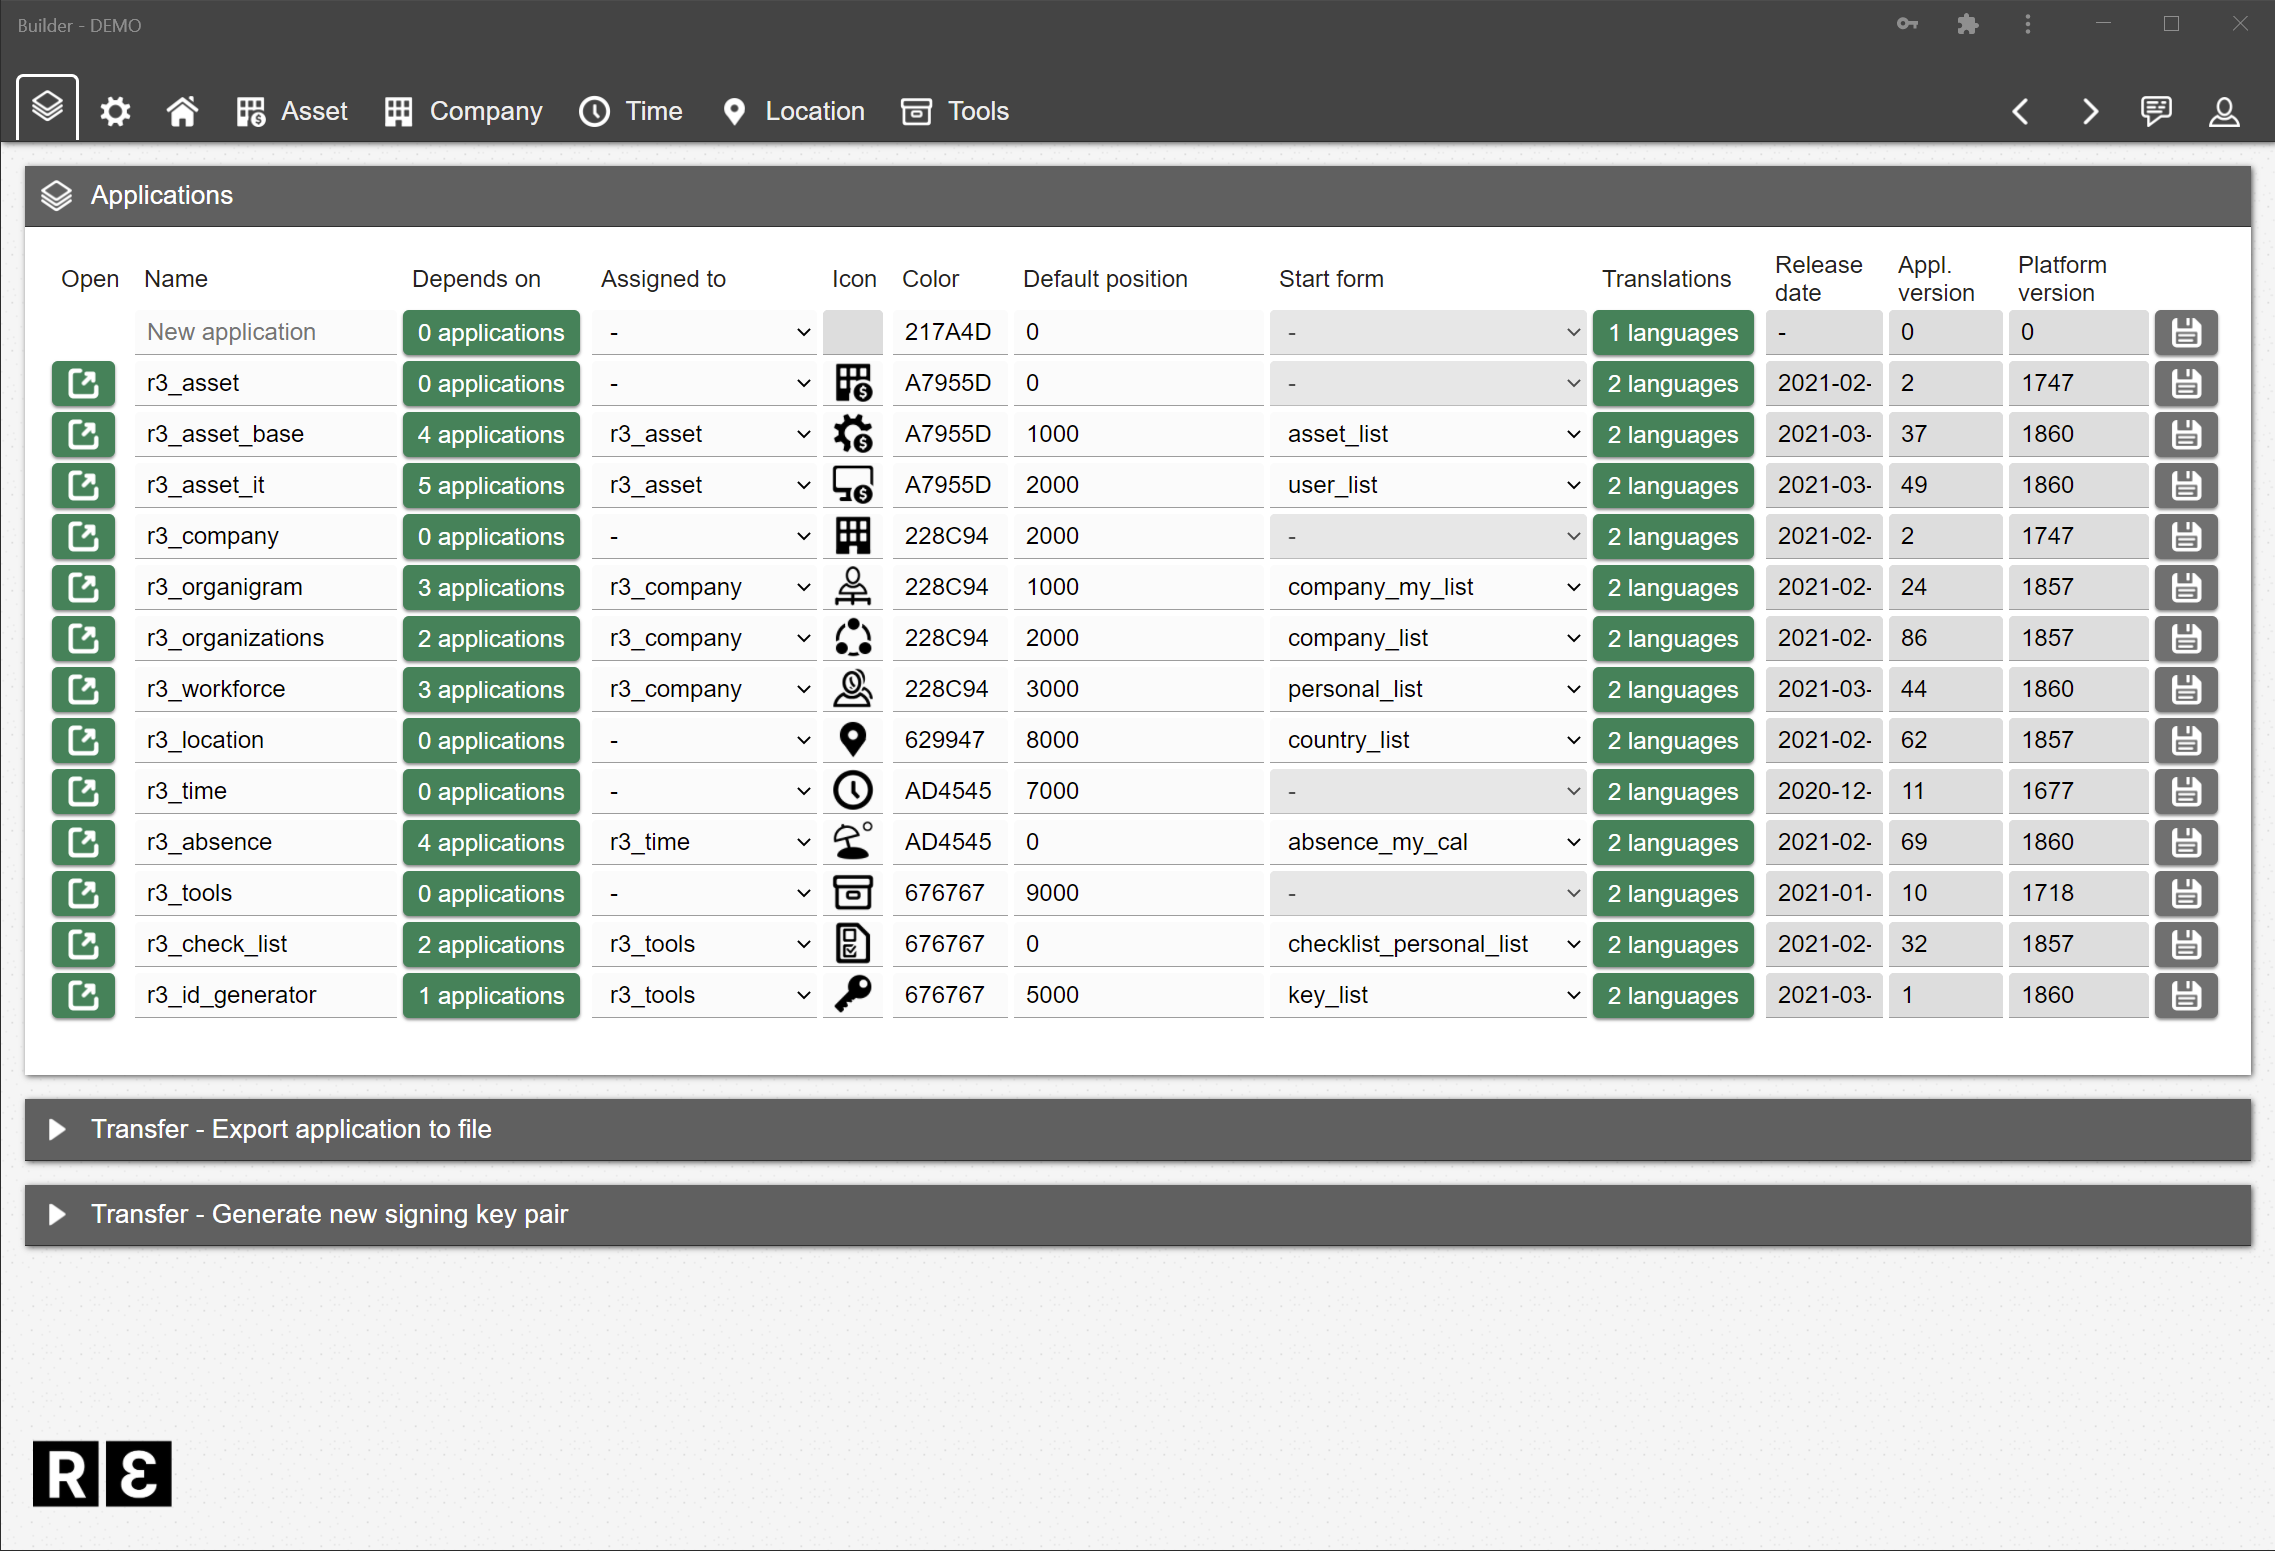Screen dimensions: 2275x1551
Task: Save r3_company using its floppy disk icon
Action: pyautogui.click(x=2186, y=536)
